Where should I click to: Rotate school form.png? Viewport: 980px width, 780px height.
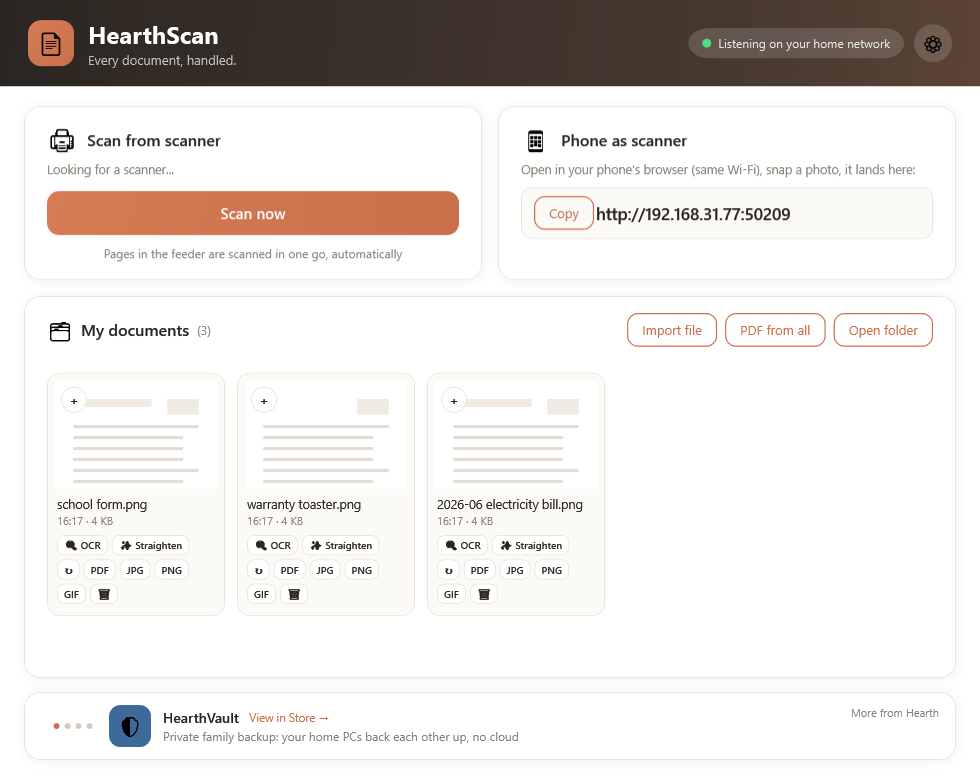coord(69,571)
